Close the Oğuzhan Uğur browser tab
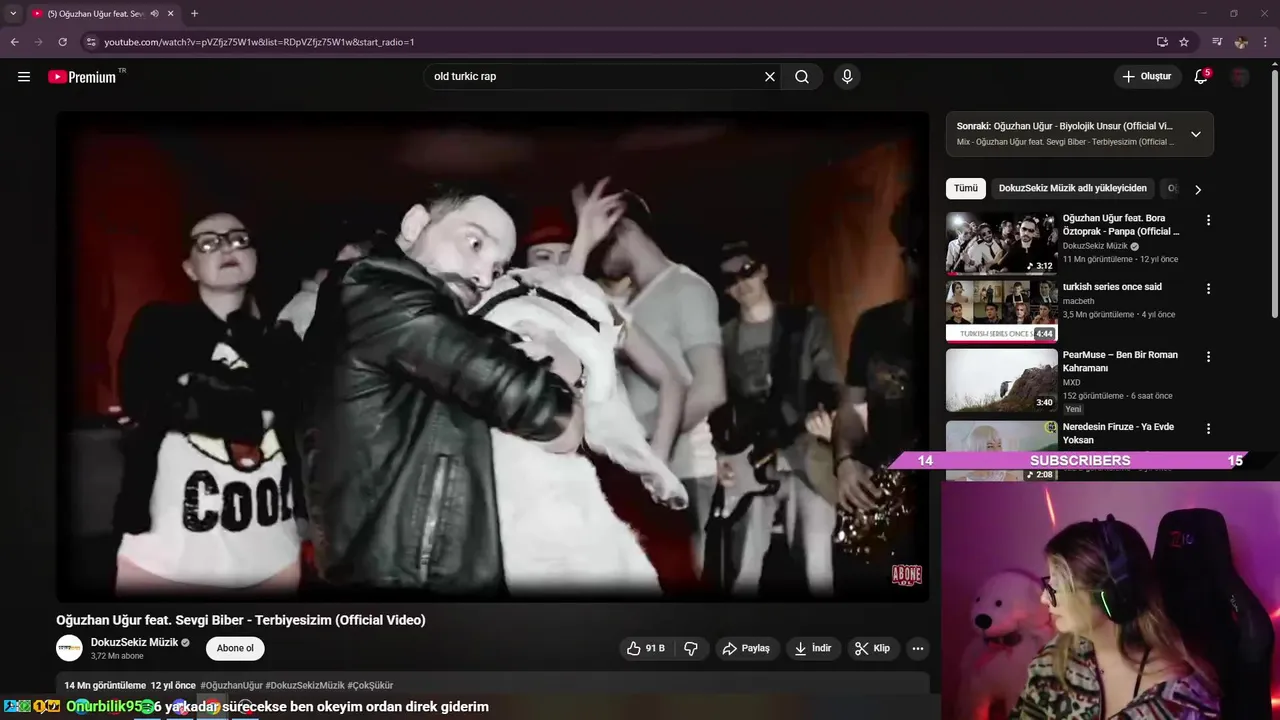 tap(171, 13)
